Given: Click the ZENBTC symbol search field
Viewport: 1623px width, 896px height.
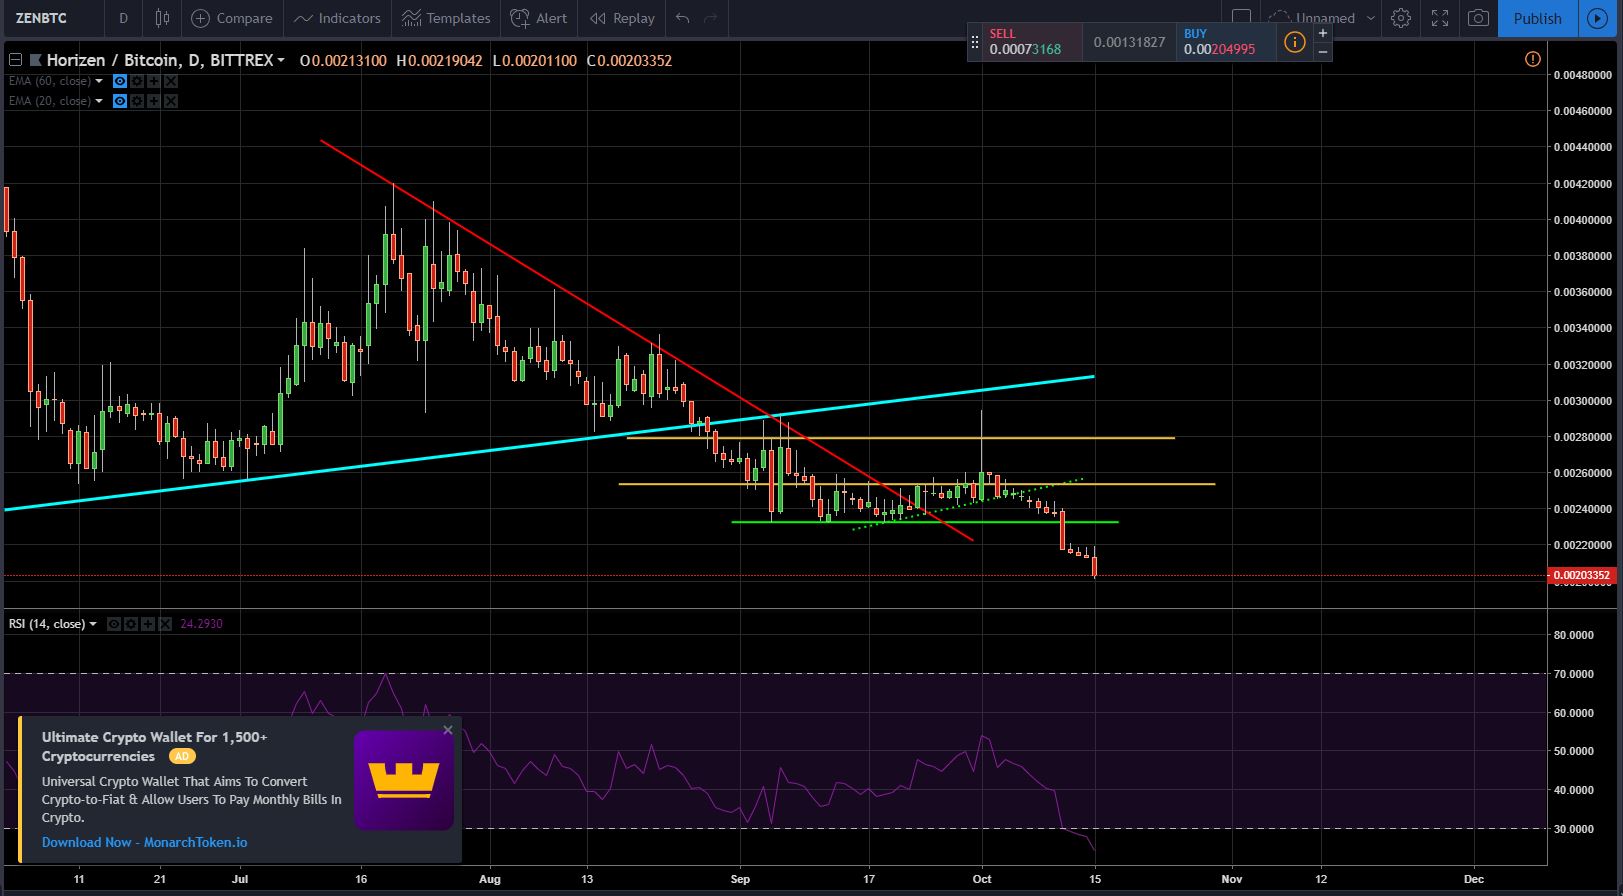Looking at the screenshot, I should 52,18.
